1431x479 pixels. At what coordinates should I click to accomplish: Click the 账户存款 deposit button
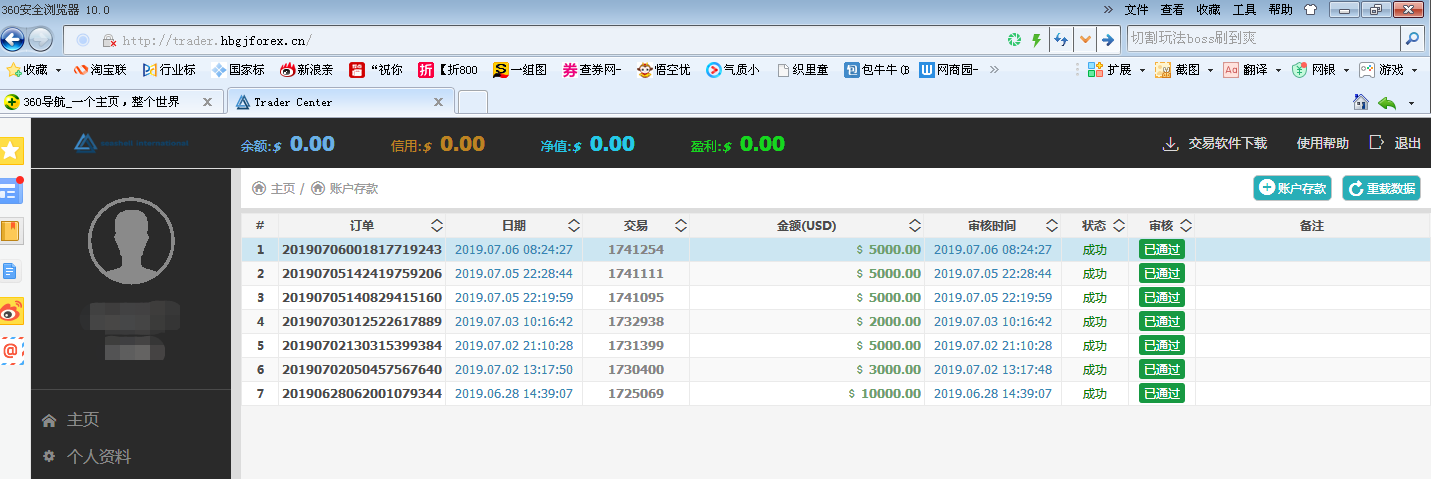1292,188
